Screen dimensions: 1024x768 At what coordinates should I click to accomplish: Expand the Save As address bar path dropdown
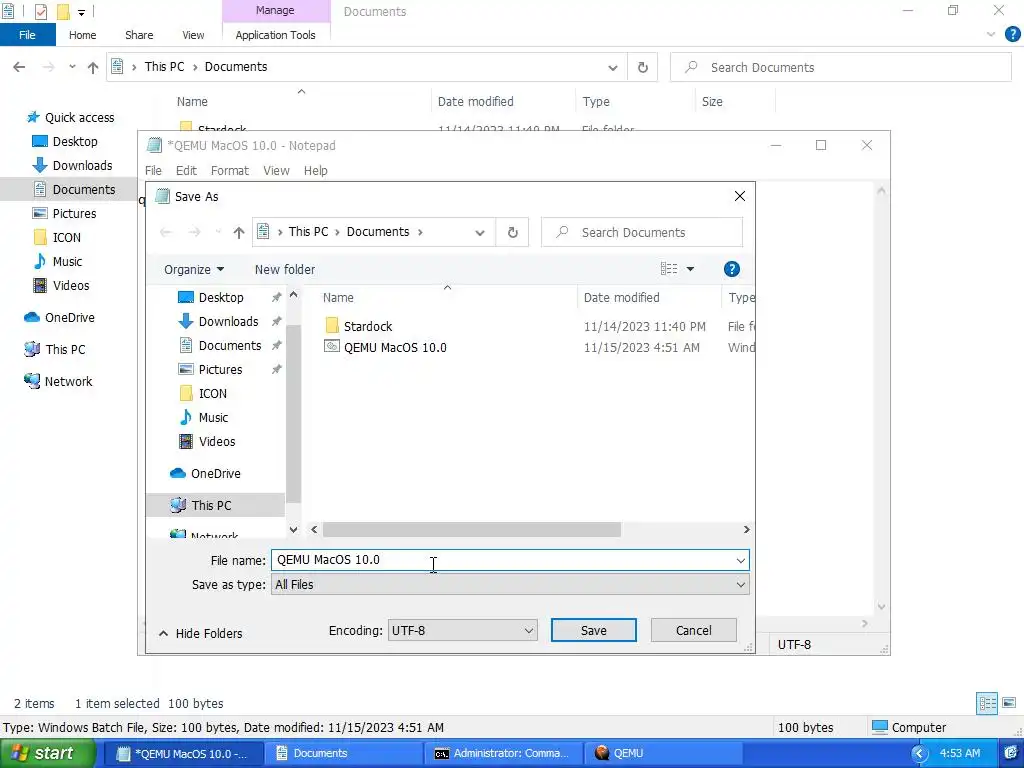pyautogui.click(x=480, y=232)
